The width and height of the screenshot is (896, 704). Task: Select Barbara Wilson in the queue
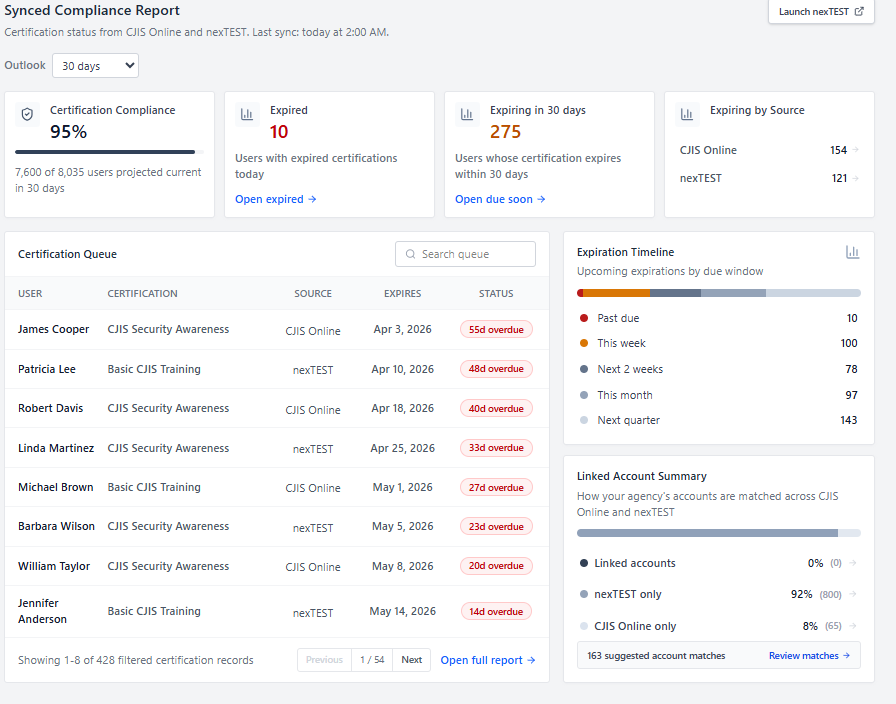pyautogui.click(x=56, y=526)
